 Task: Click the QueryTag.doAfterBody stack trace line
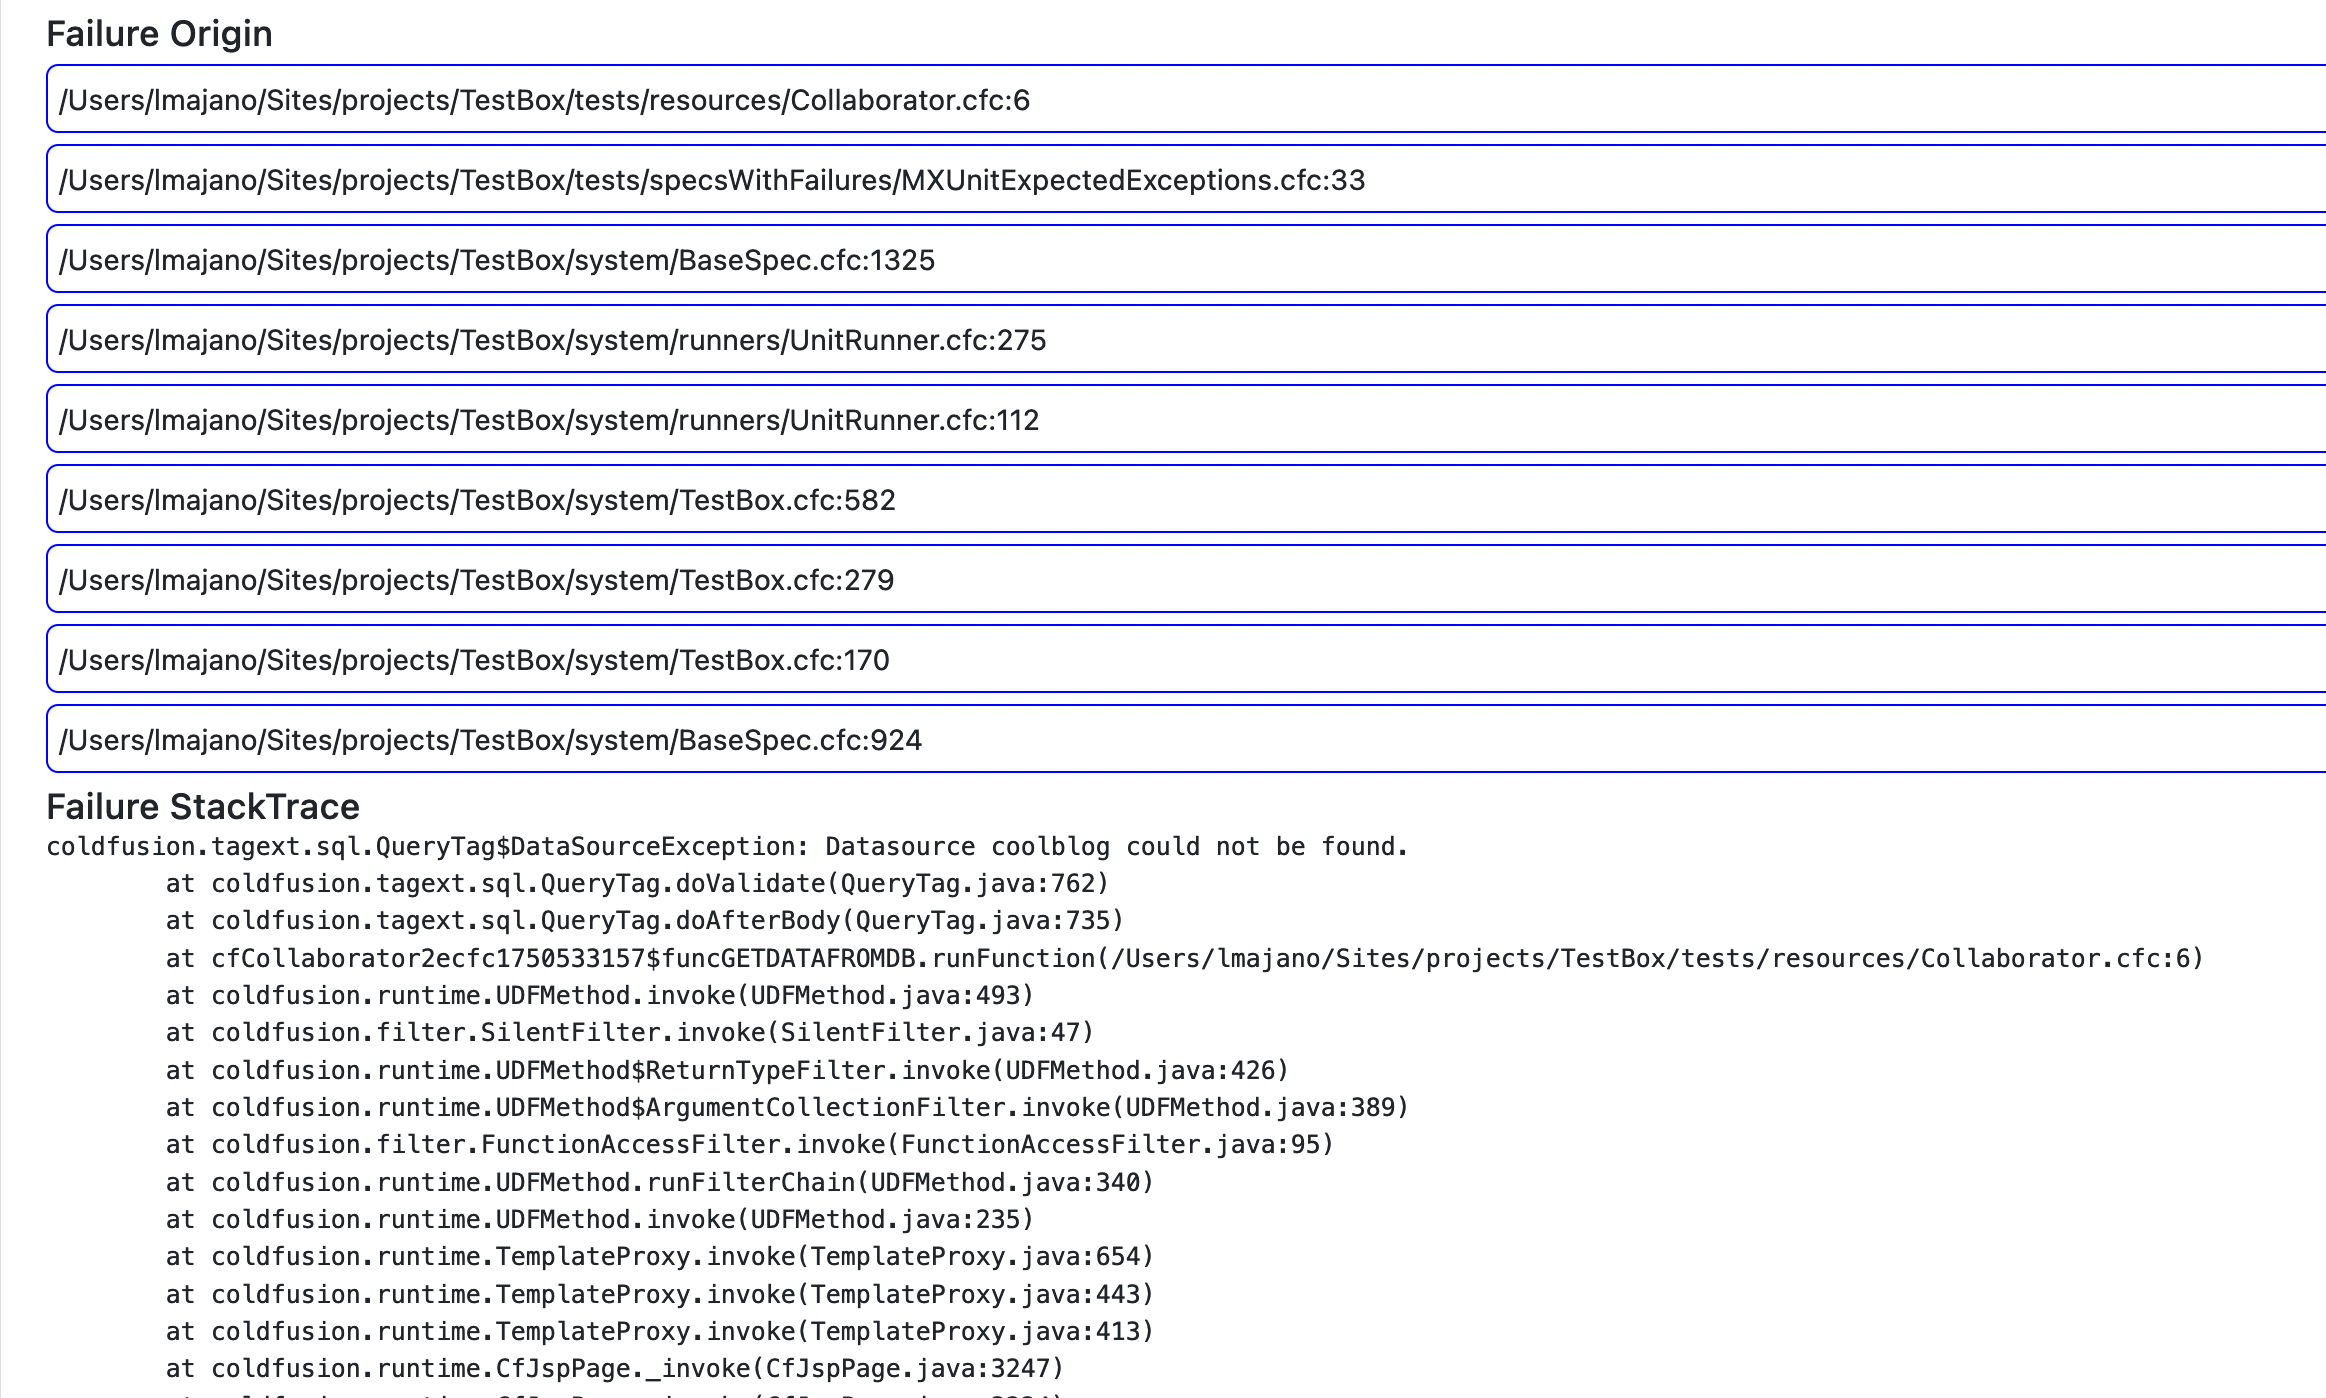(x=645, y=921)
